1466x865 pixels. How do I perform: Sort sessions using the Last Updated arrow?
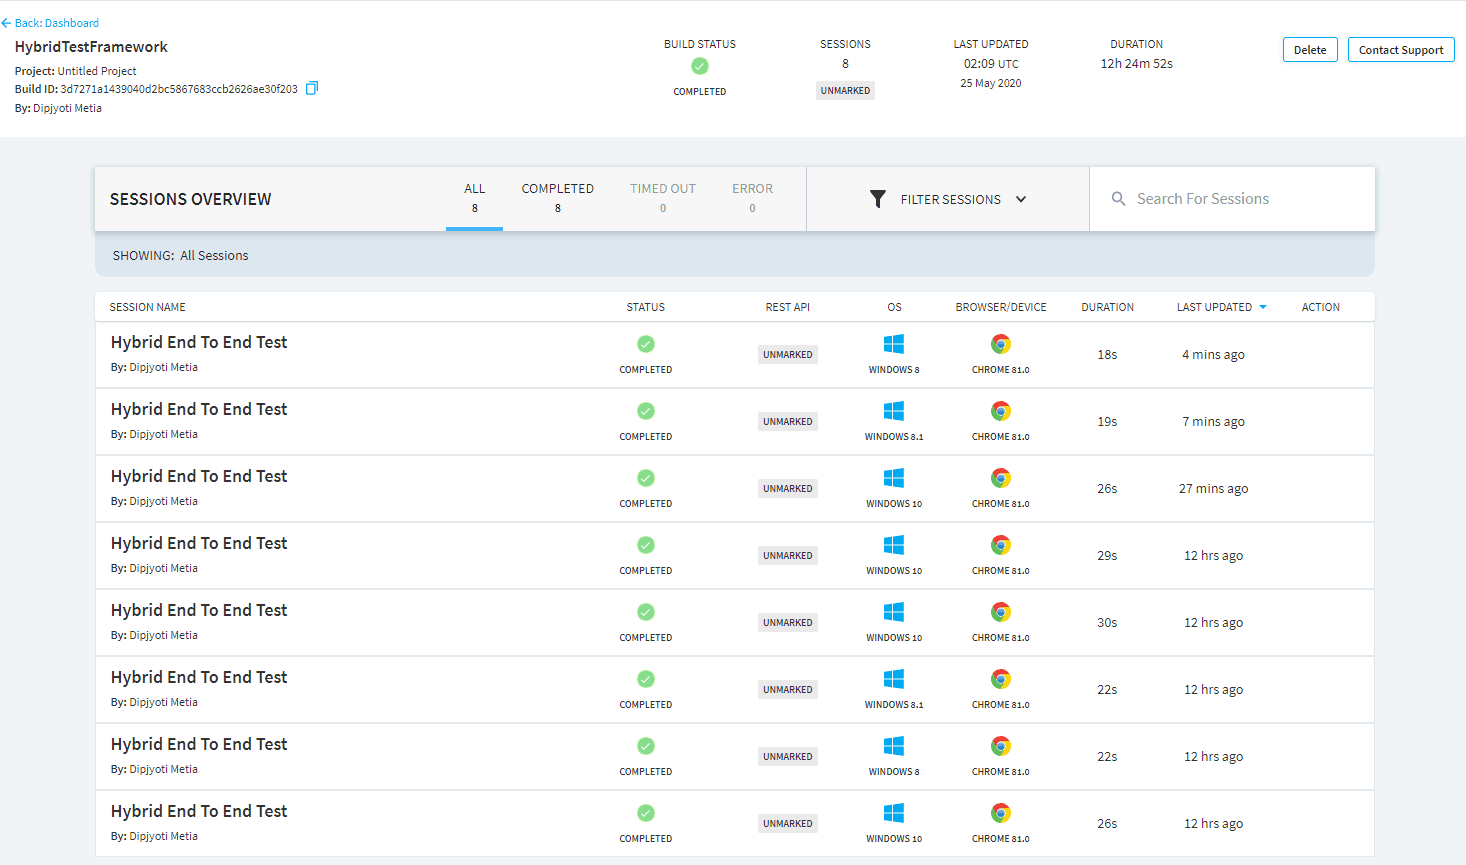click(x=1262, y=307)
